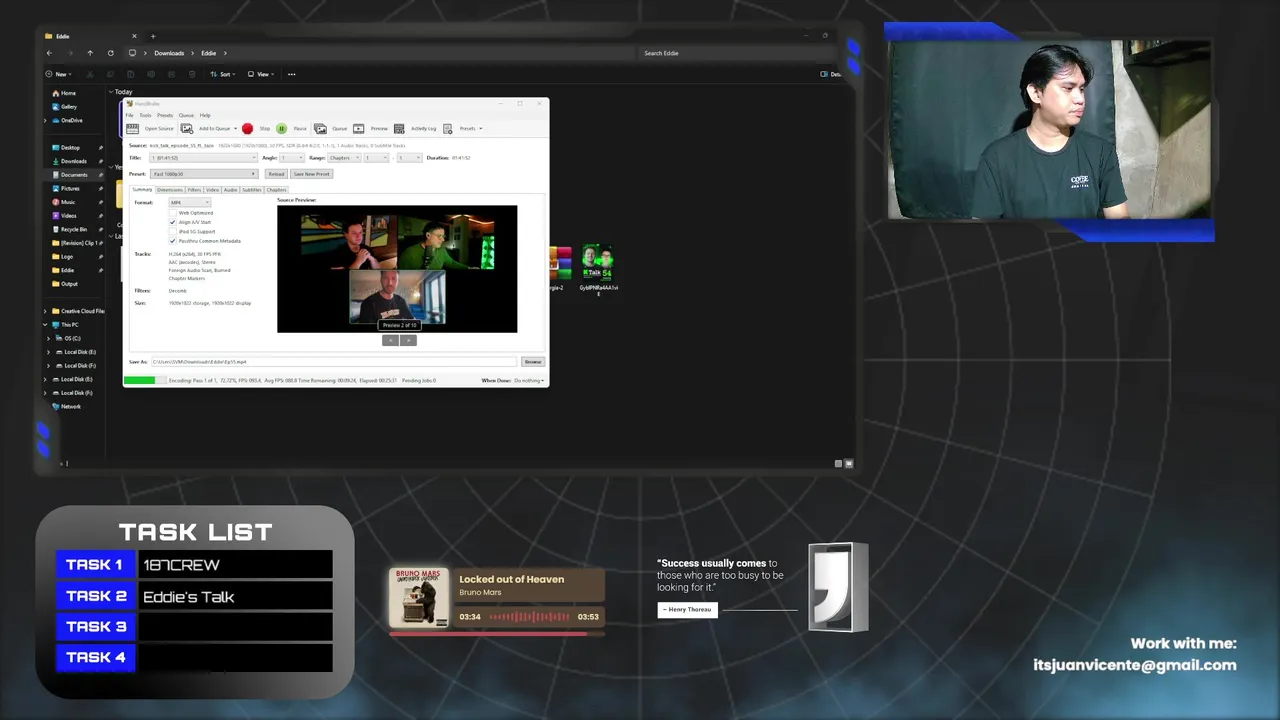1280x720 pixels.
Task: Collapse the Today group in Explorer
Action: click(x=111, y=92)
